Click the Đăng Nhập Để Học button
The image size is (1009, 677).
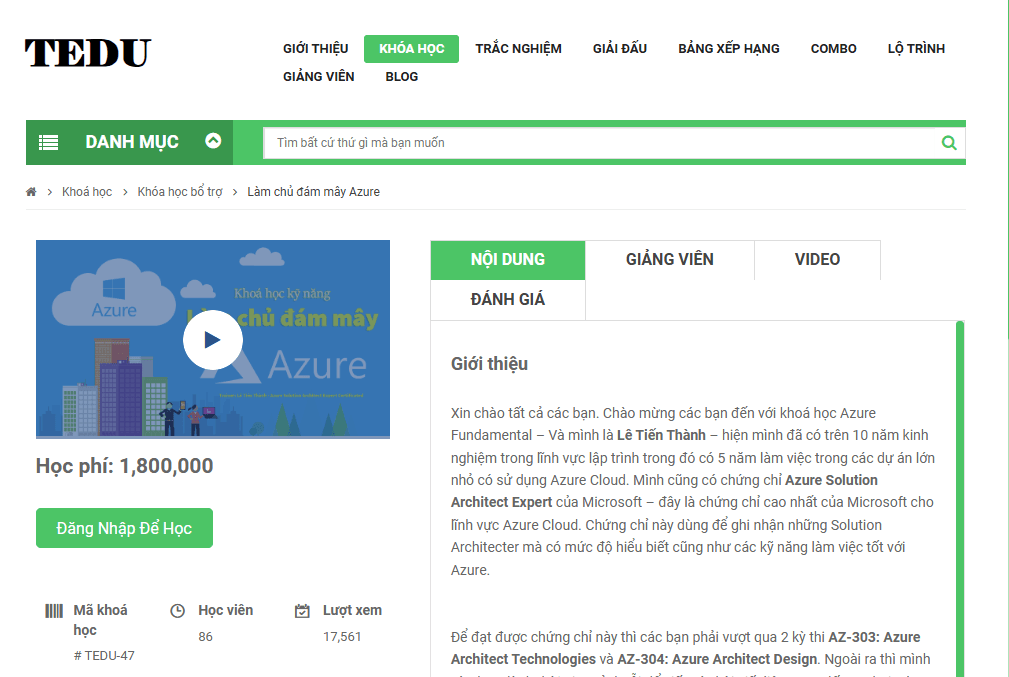coord(124,528)
